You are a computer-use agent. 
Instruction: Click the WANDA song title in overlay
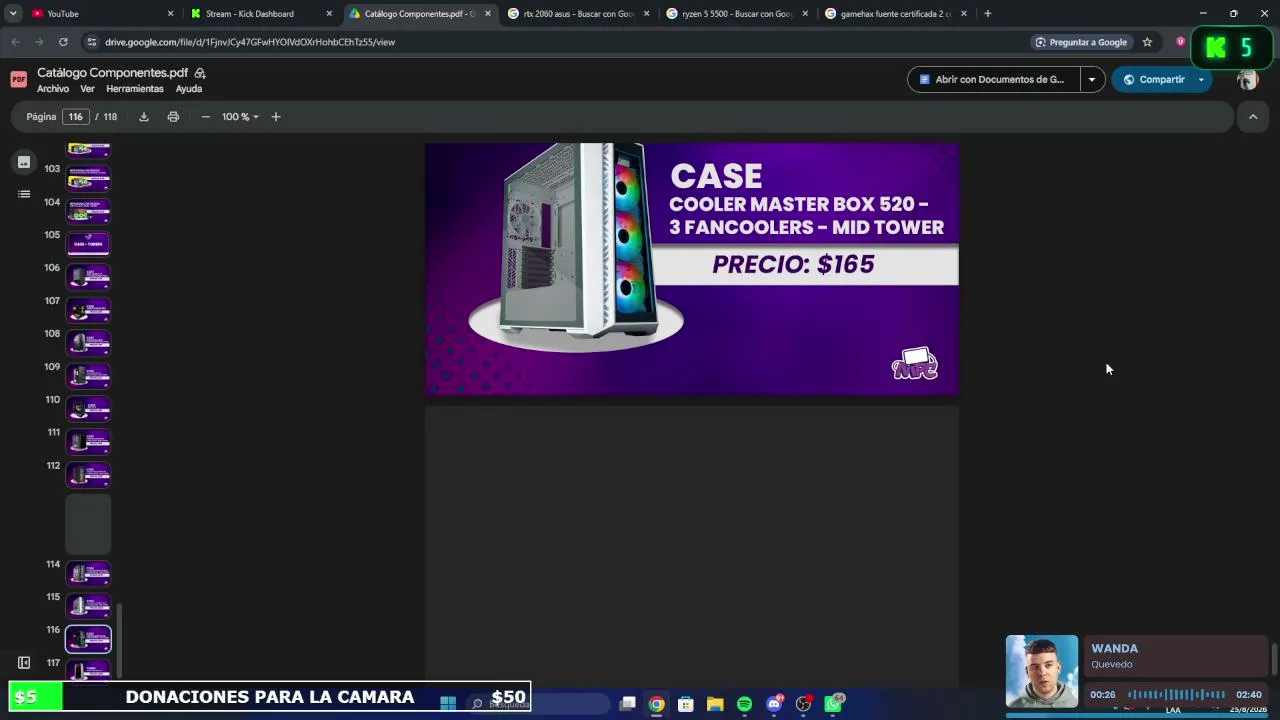1114,648
